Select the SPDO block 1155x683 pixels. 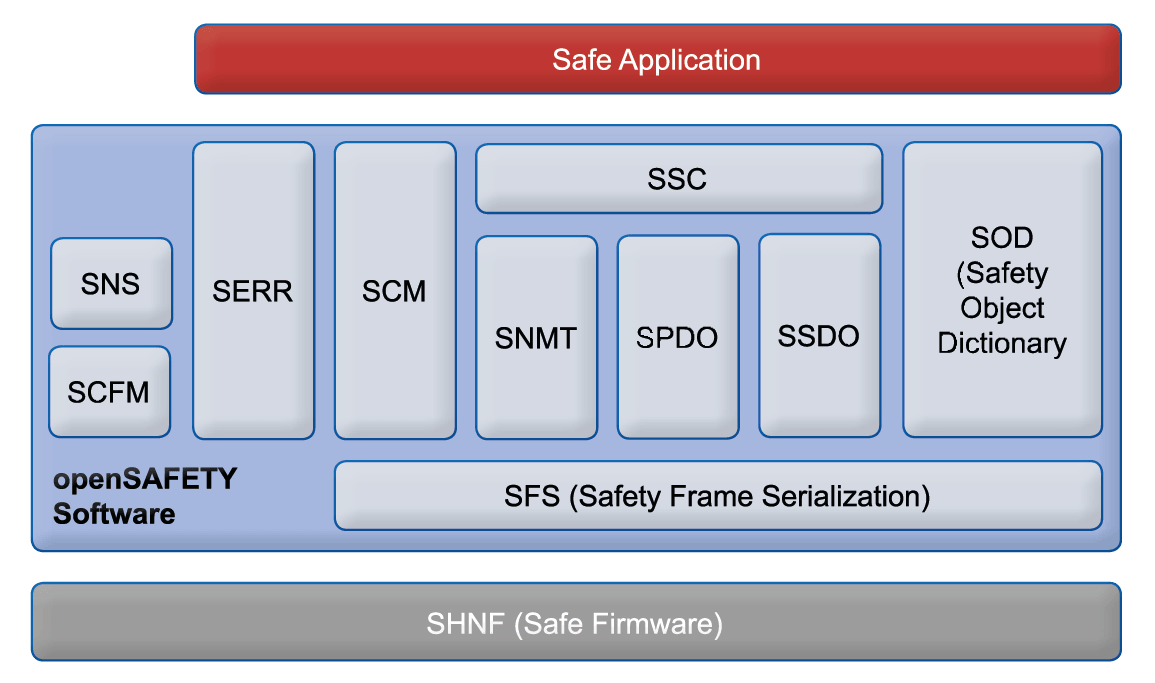click(x=678, y=337)
